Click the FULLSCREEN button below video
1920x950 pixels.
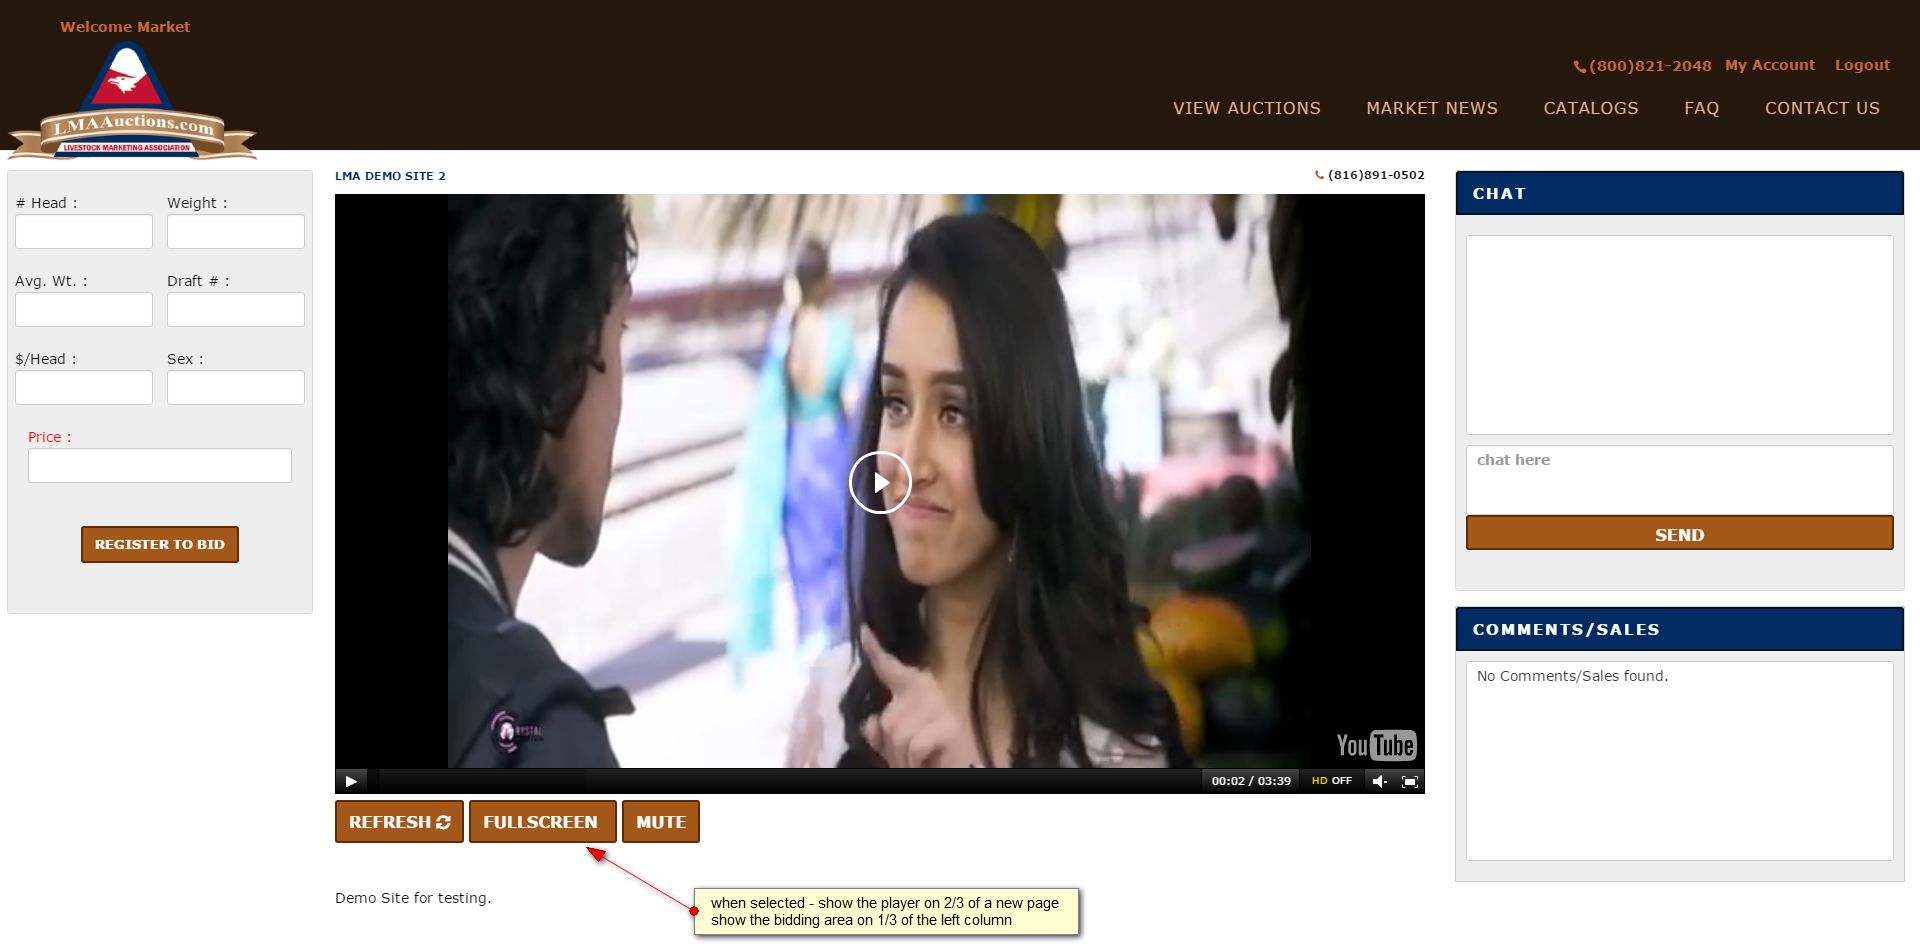pos(541,822)
